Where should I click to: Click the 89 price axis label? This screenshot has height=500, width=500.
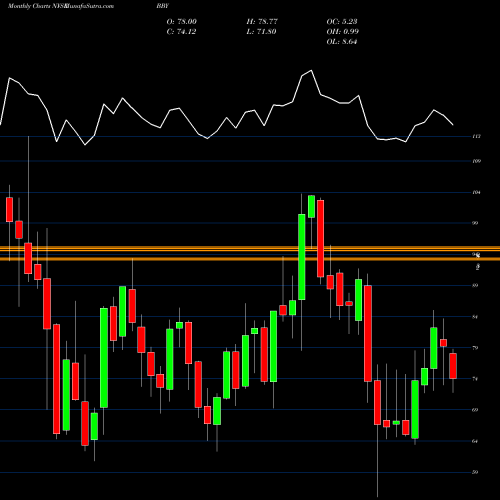[475, 285]
